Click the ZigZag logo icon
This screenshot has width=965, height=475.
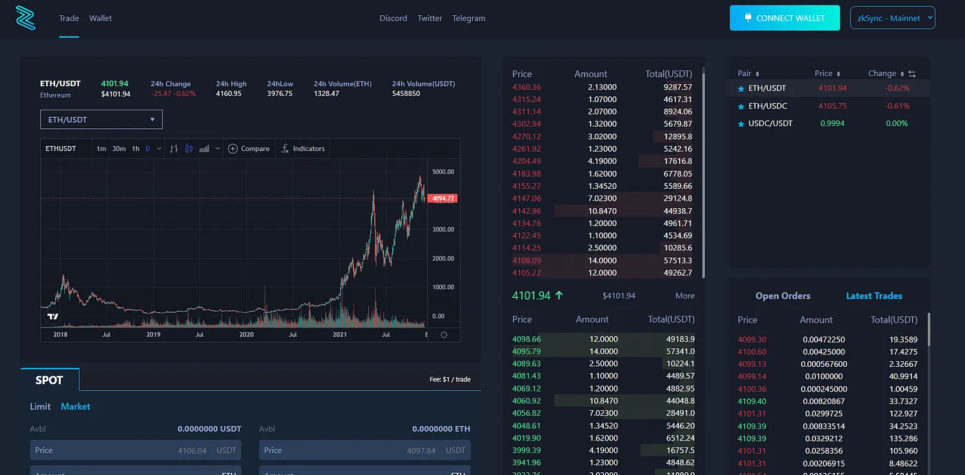coord(25,18)
